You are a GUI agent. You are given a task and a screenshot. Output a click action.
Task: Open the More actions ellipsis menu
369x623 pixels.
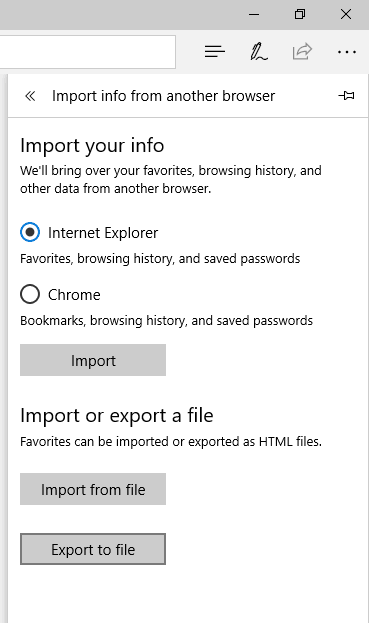tap(346, 52)
